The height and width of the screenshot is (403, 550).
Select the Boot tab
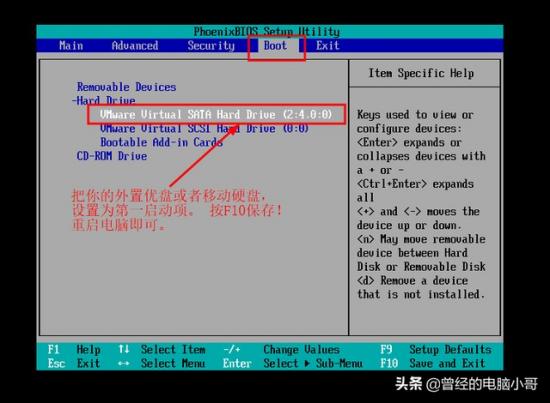(275, 46)
